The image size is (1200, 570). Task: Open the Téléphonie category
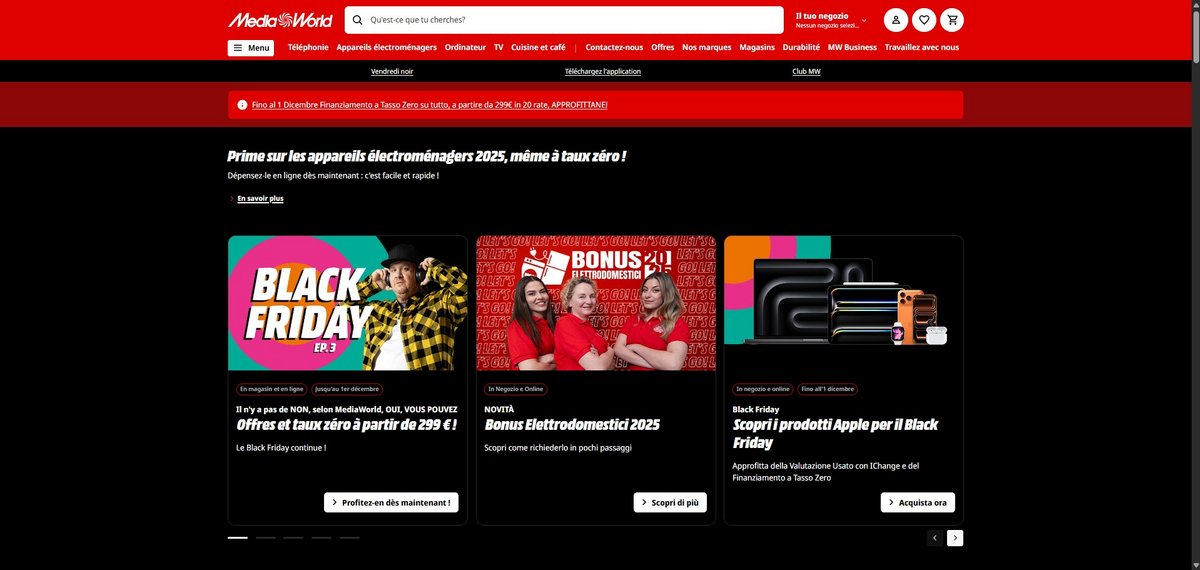click(308, 47)
